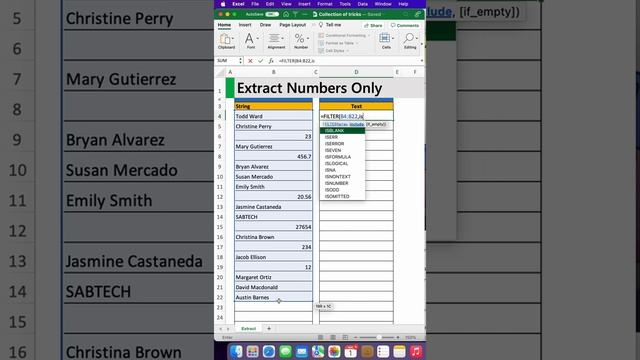Open Reminders from the Dock
The image size is (640, 360).
383,351
